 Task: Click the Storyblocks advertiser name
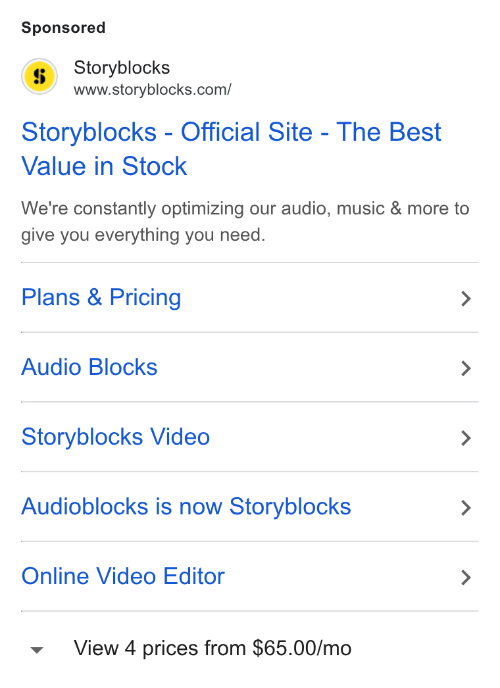point(121,68)
